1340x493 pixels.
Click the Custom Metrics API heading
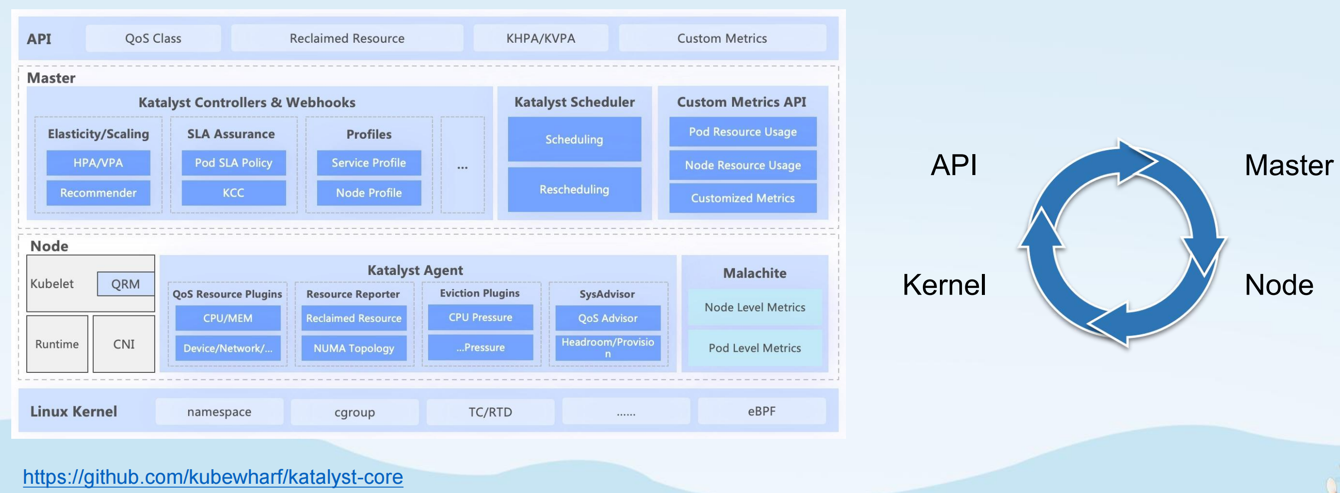(x=742, y=102)
